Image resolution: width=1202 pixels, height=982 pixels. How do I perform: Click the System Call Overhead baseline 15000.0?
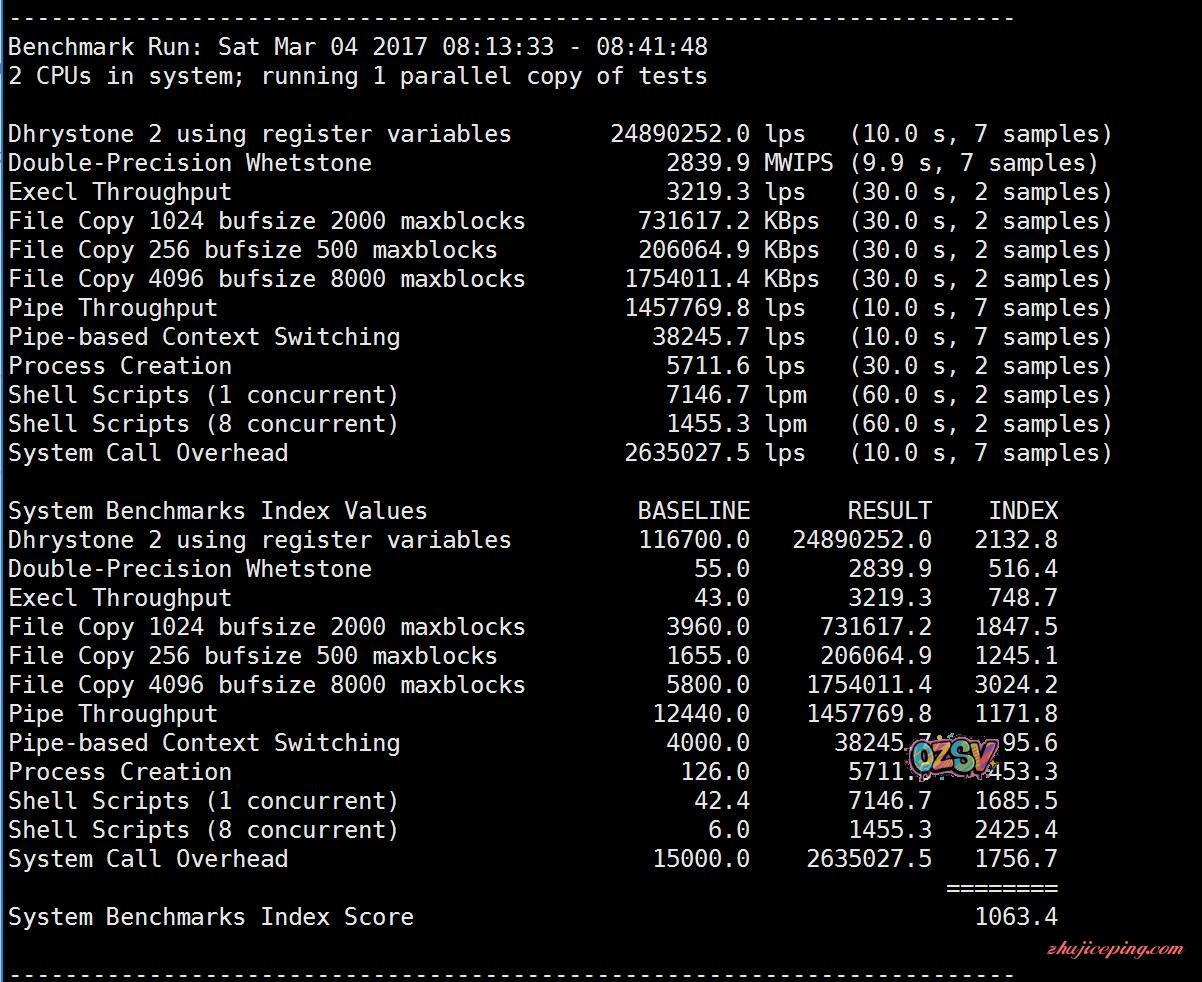(x=701, y=859)
